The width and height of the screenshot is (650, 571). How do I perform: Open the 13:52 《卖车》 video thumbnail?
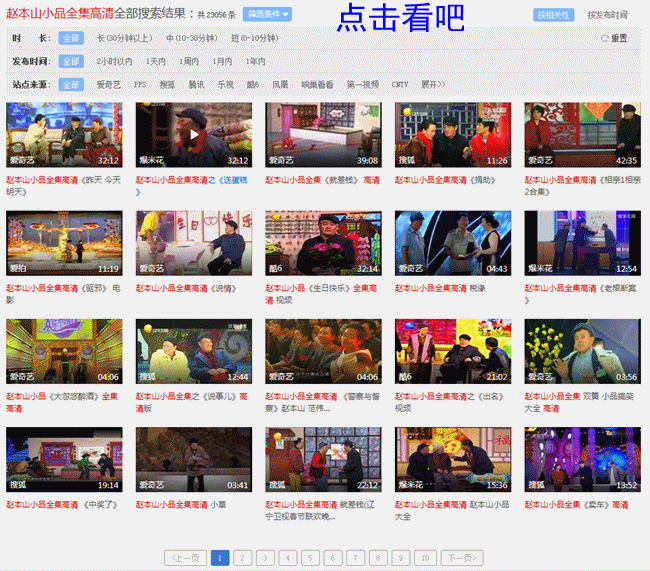[582, 459]
